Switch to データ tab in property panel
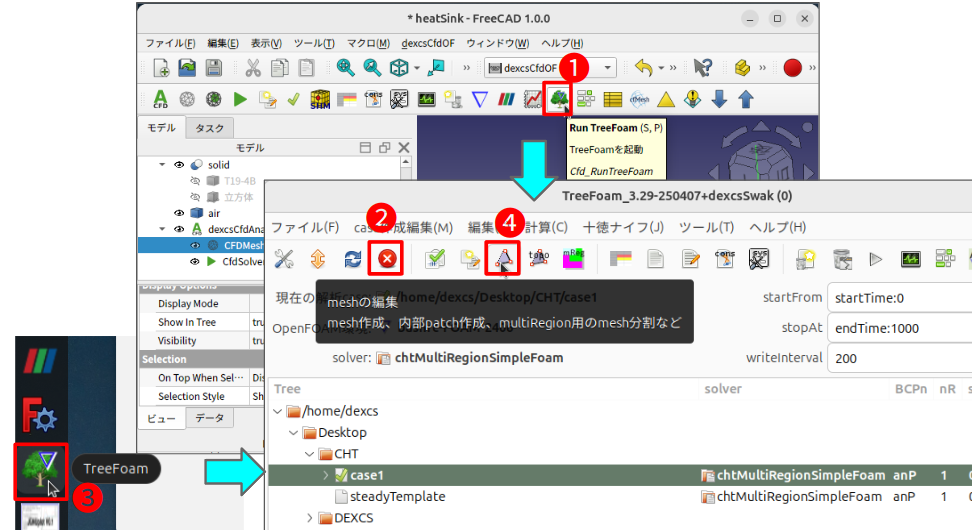 [x=210, y=418]
